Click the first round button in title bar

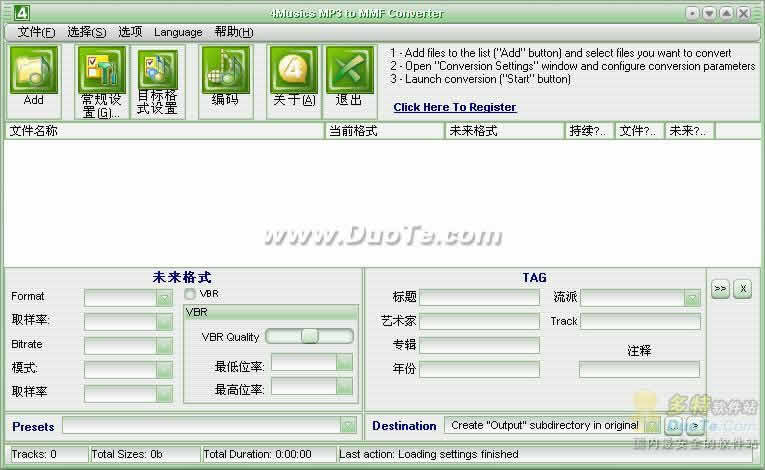click(692, 13)
